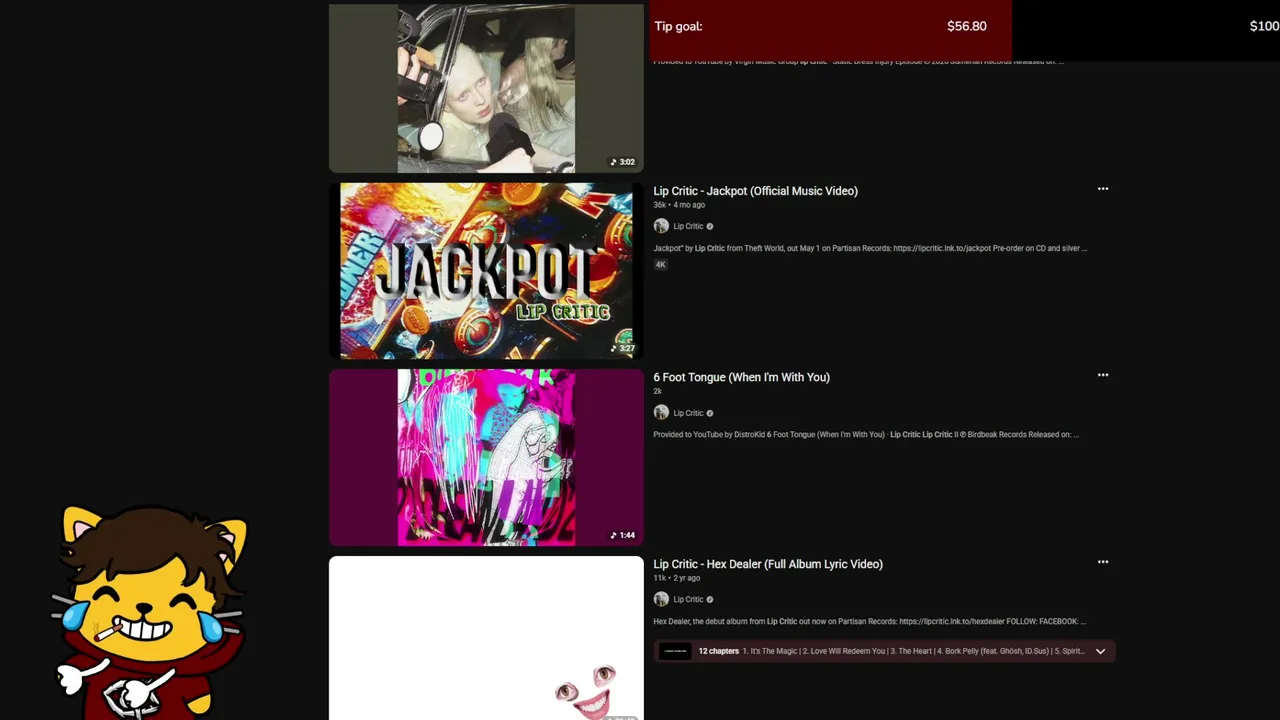Click the small chapter preview image beside 12 chapters
The height and width of the screenshot is (720, 1280).
pyautogui.click(x=675, y=651)
